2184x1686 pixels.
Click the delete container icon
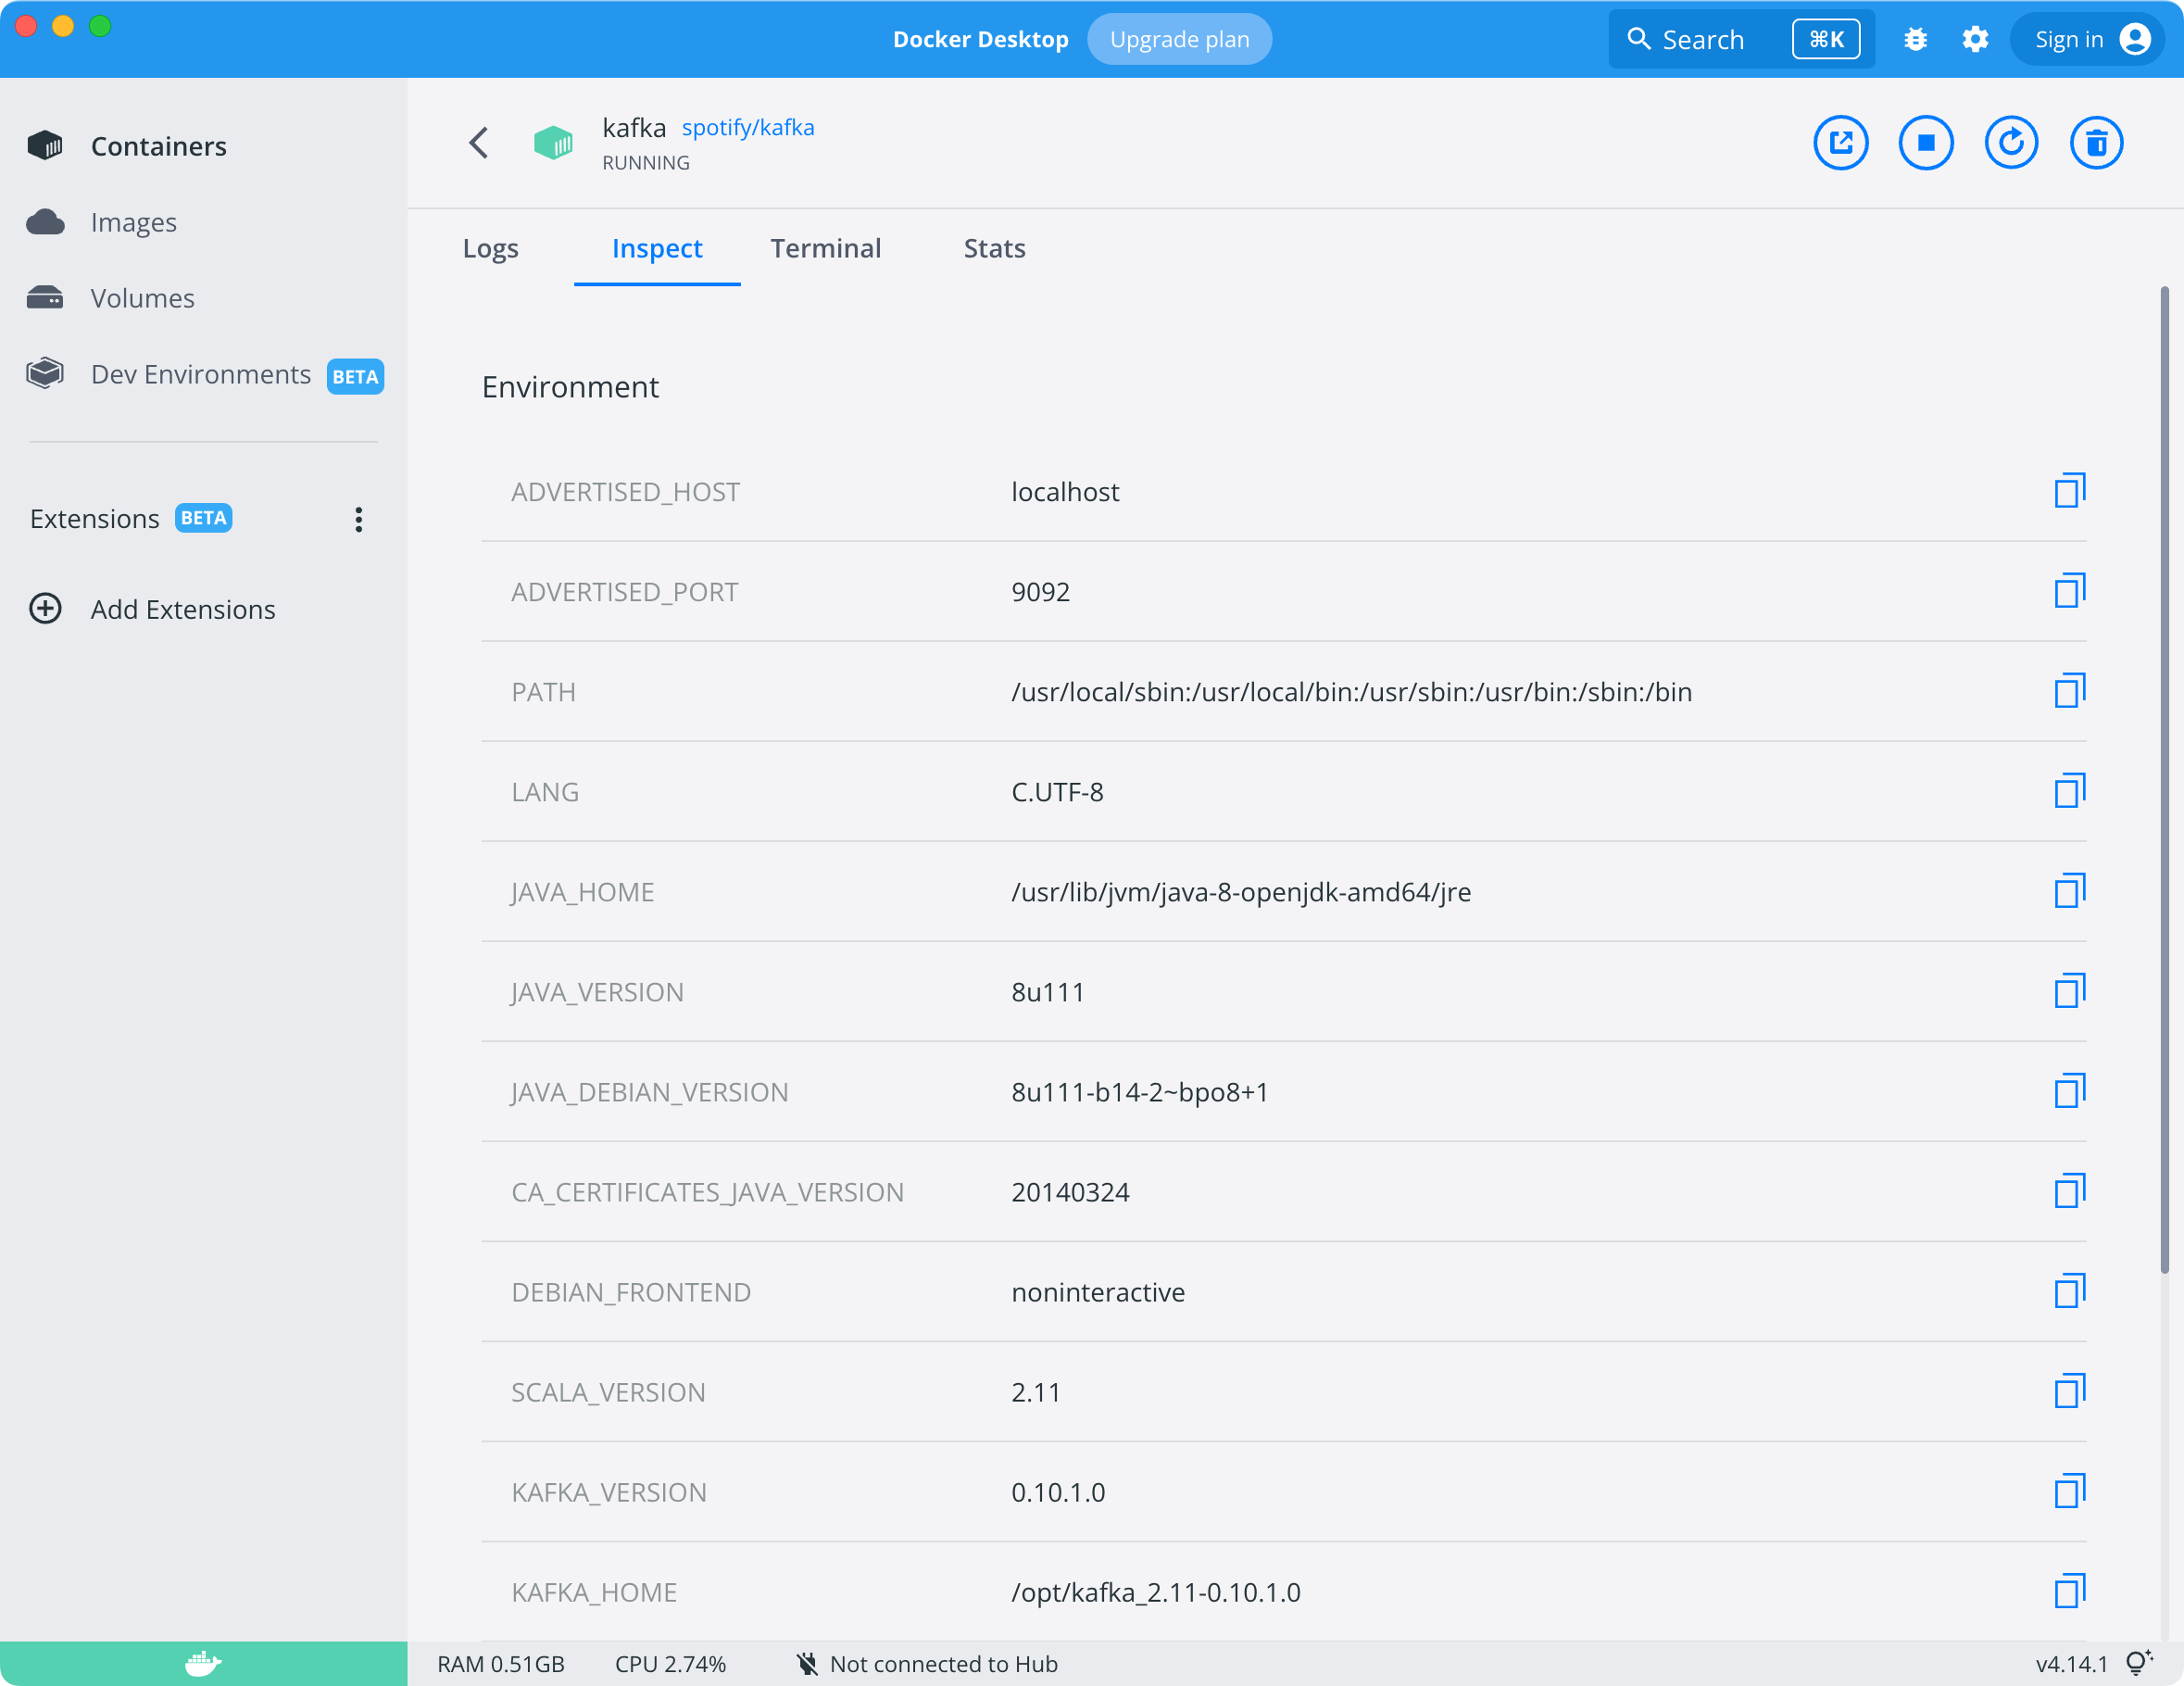tap(2095, 144)
